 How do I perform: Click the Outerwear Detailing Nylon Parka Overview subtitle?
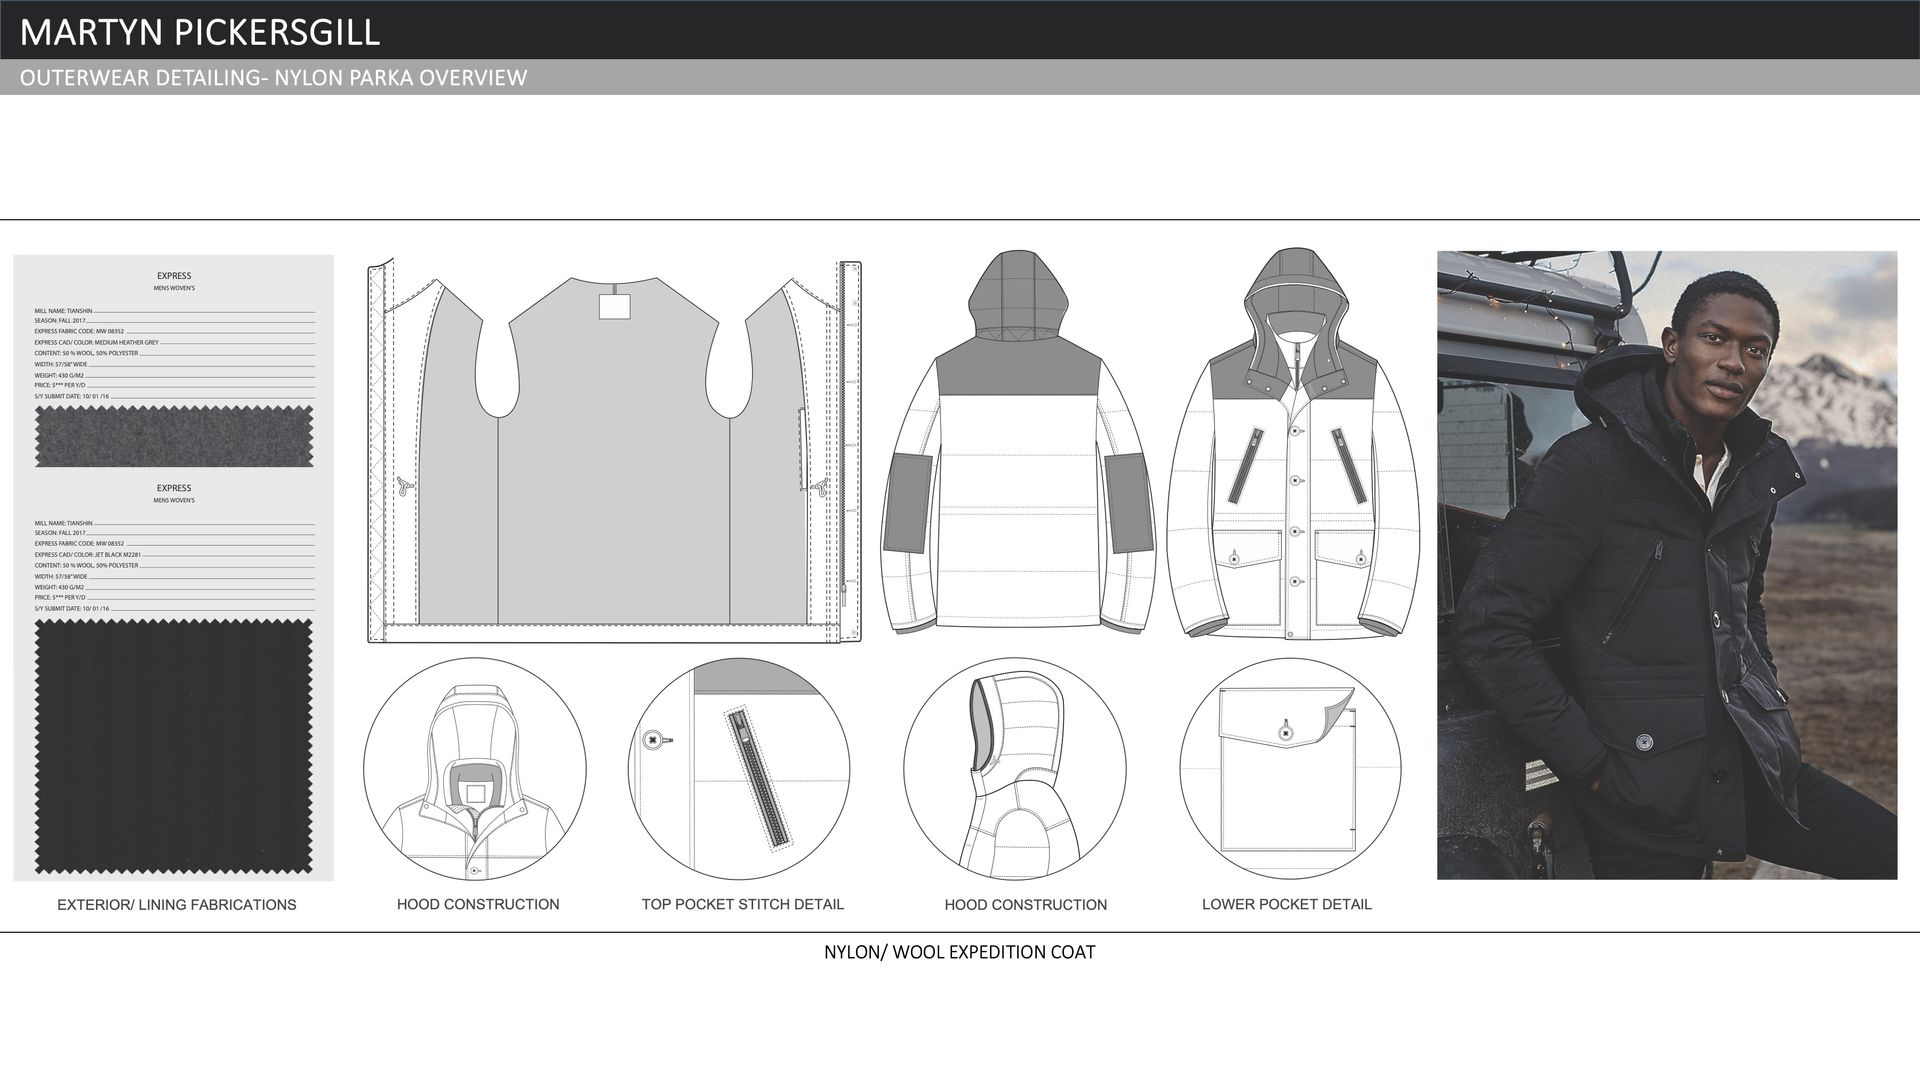pyautogui.click(x=273, y=78)
